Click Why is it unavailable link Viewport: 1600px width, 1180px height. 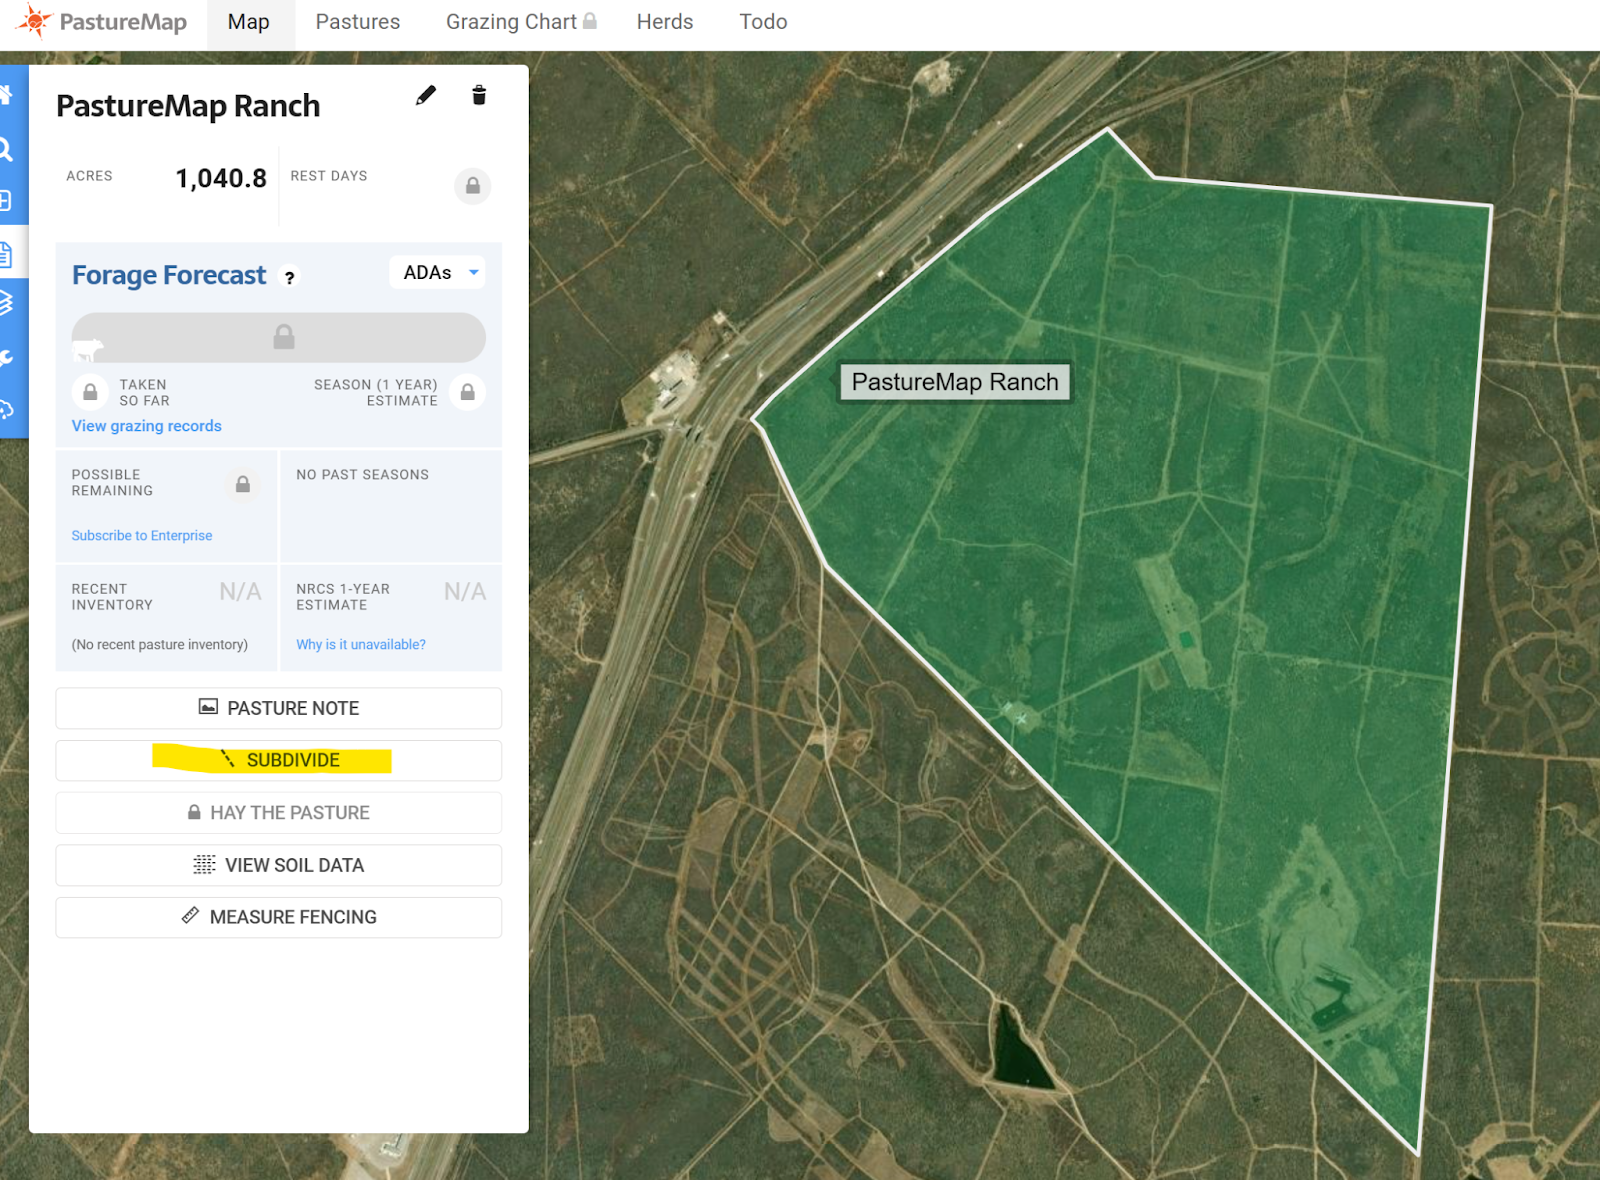point(361,645)
